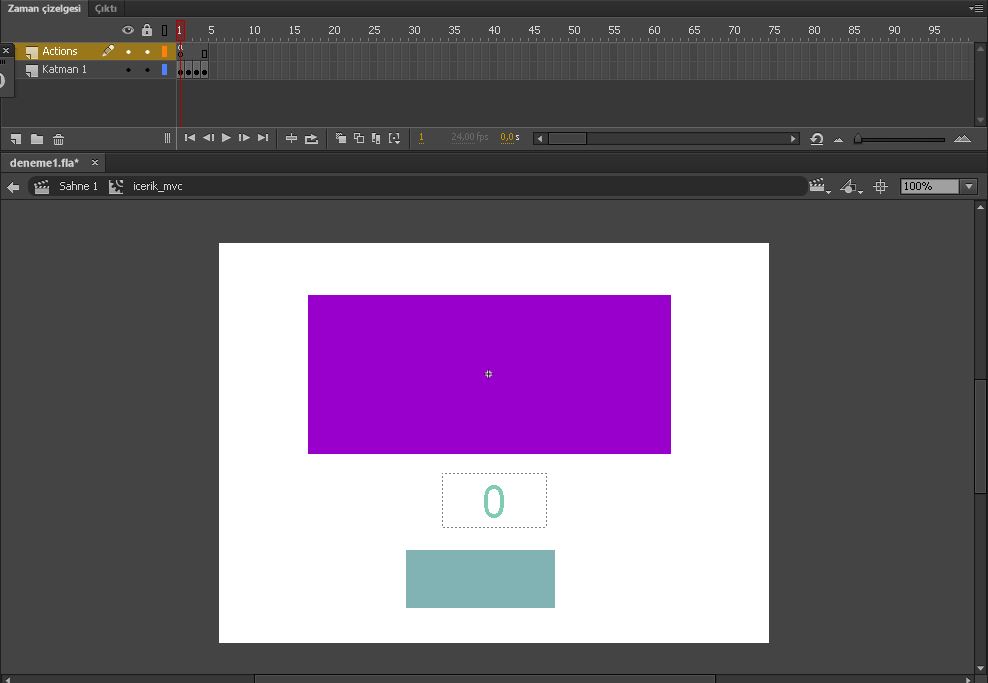
Task: Open the Edit Scene dropdown
Action: (x=819, y=187)
